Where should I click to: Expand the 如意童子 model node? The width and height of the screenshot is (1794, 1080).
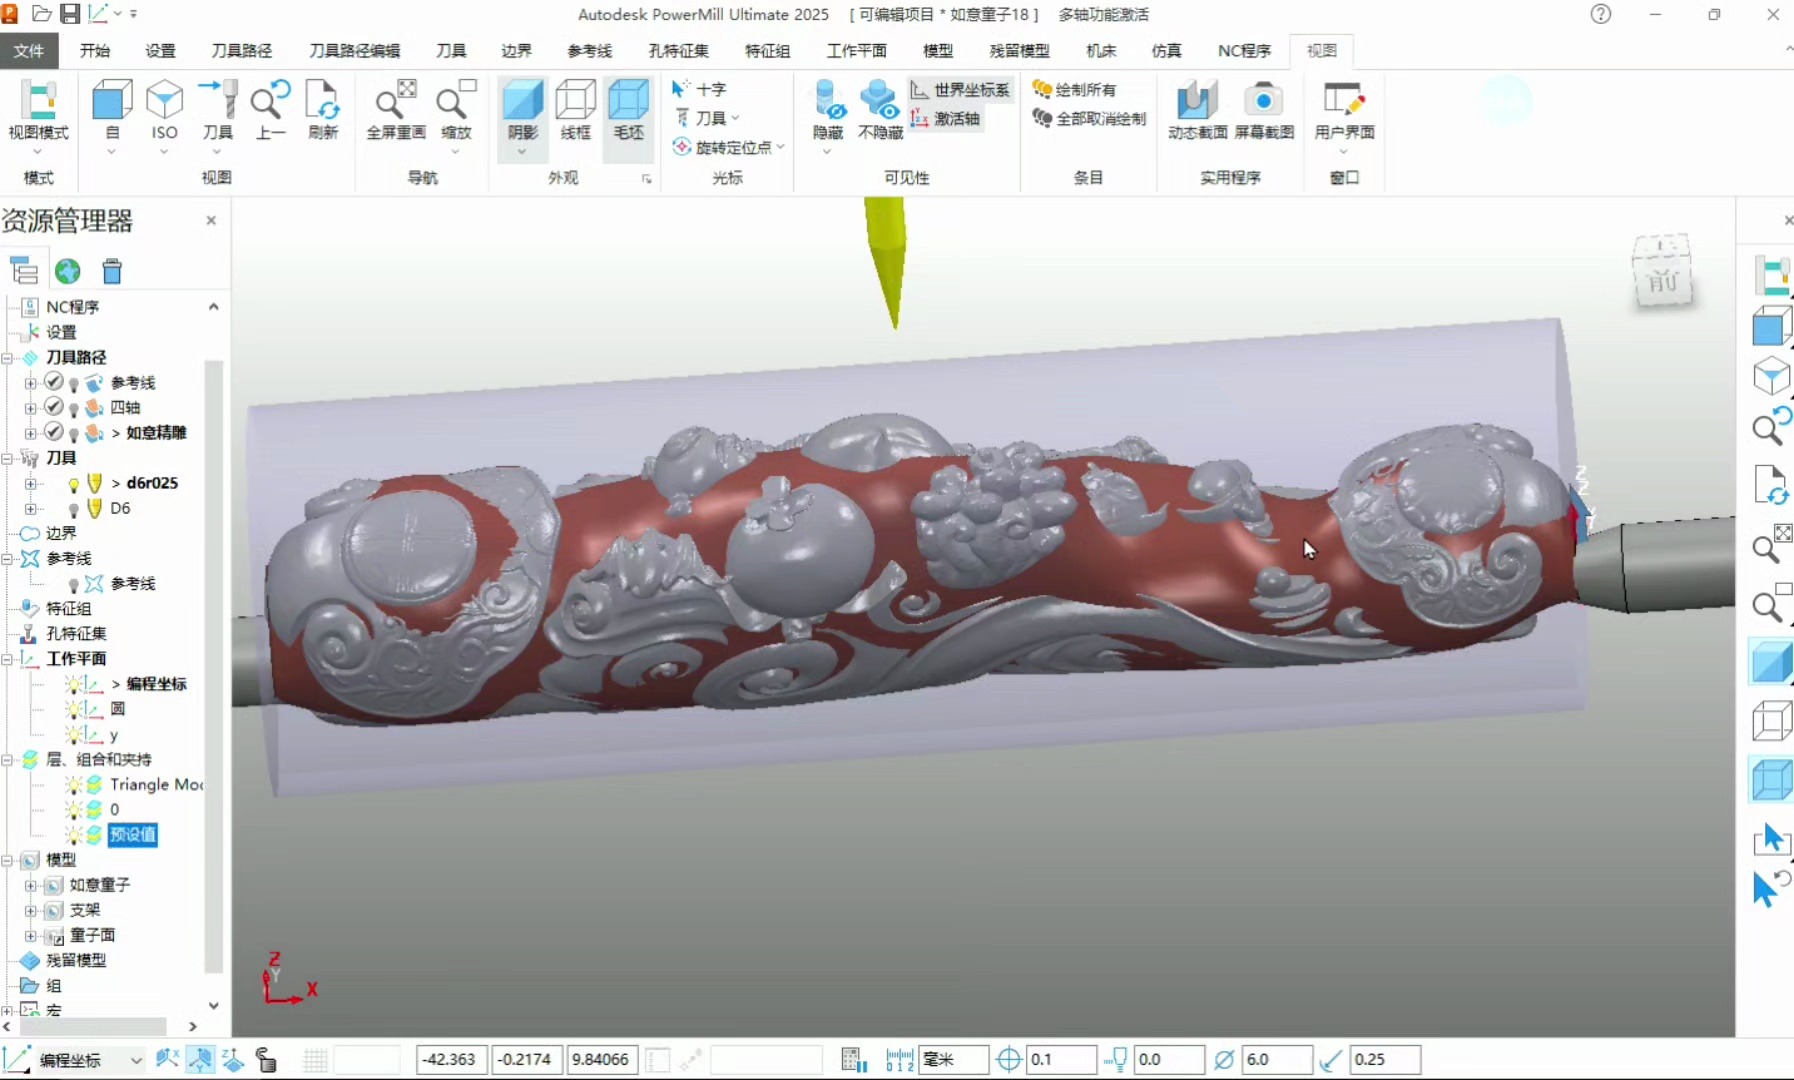click(30, 885)
